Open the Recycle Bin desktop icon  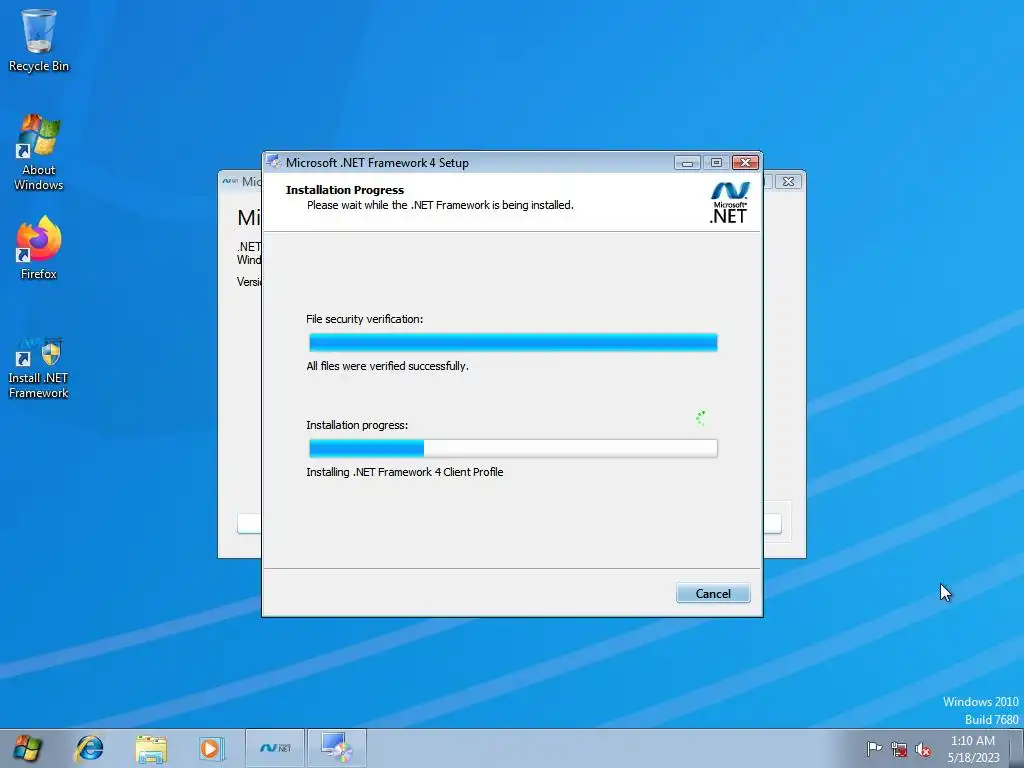coord(39,40)
